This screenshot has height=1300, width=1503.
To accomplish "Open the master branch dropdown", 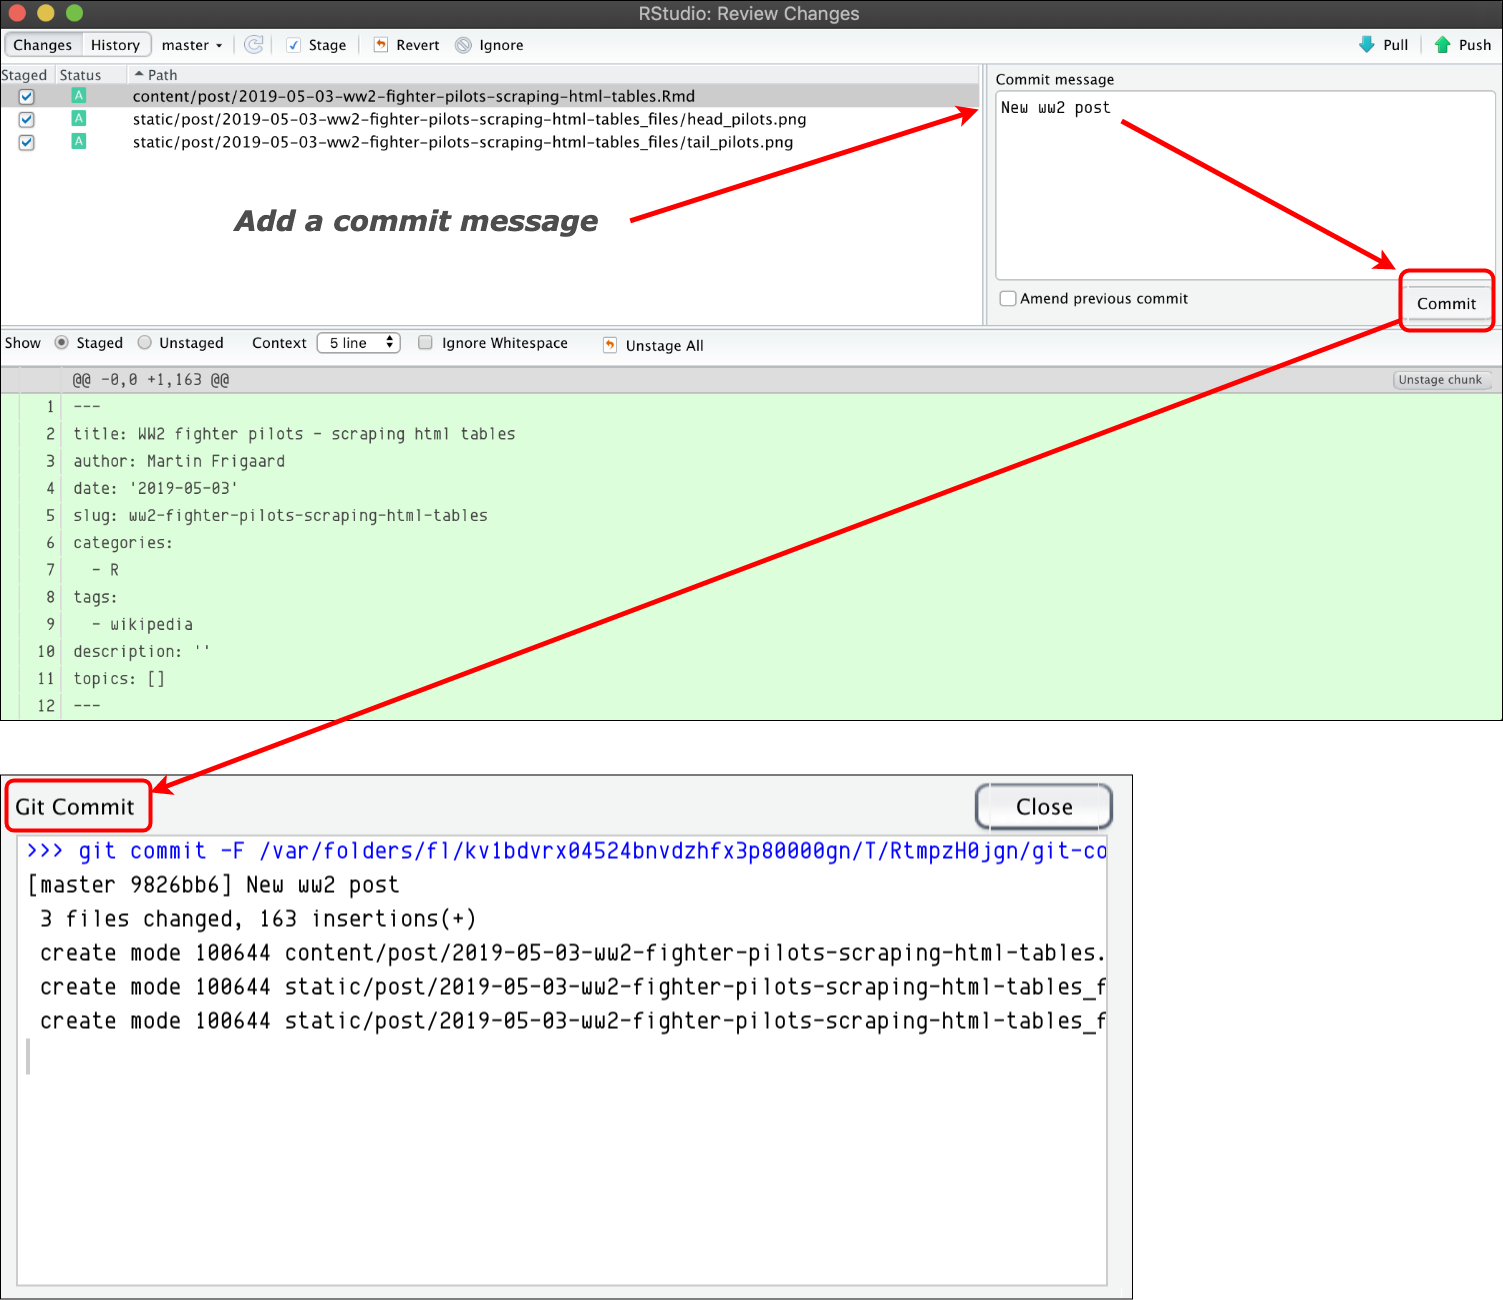I will click(x=191, y=45).
